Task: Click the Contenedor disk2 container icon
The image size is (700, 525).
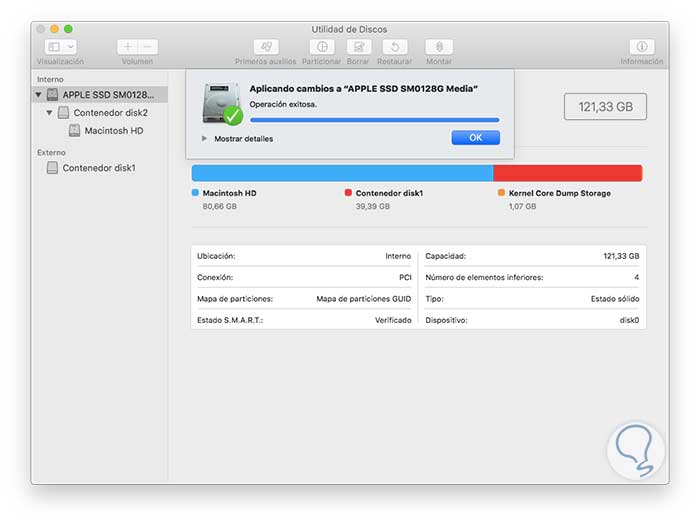Action: pos(63,112)
